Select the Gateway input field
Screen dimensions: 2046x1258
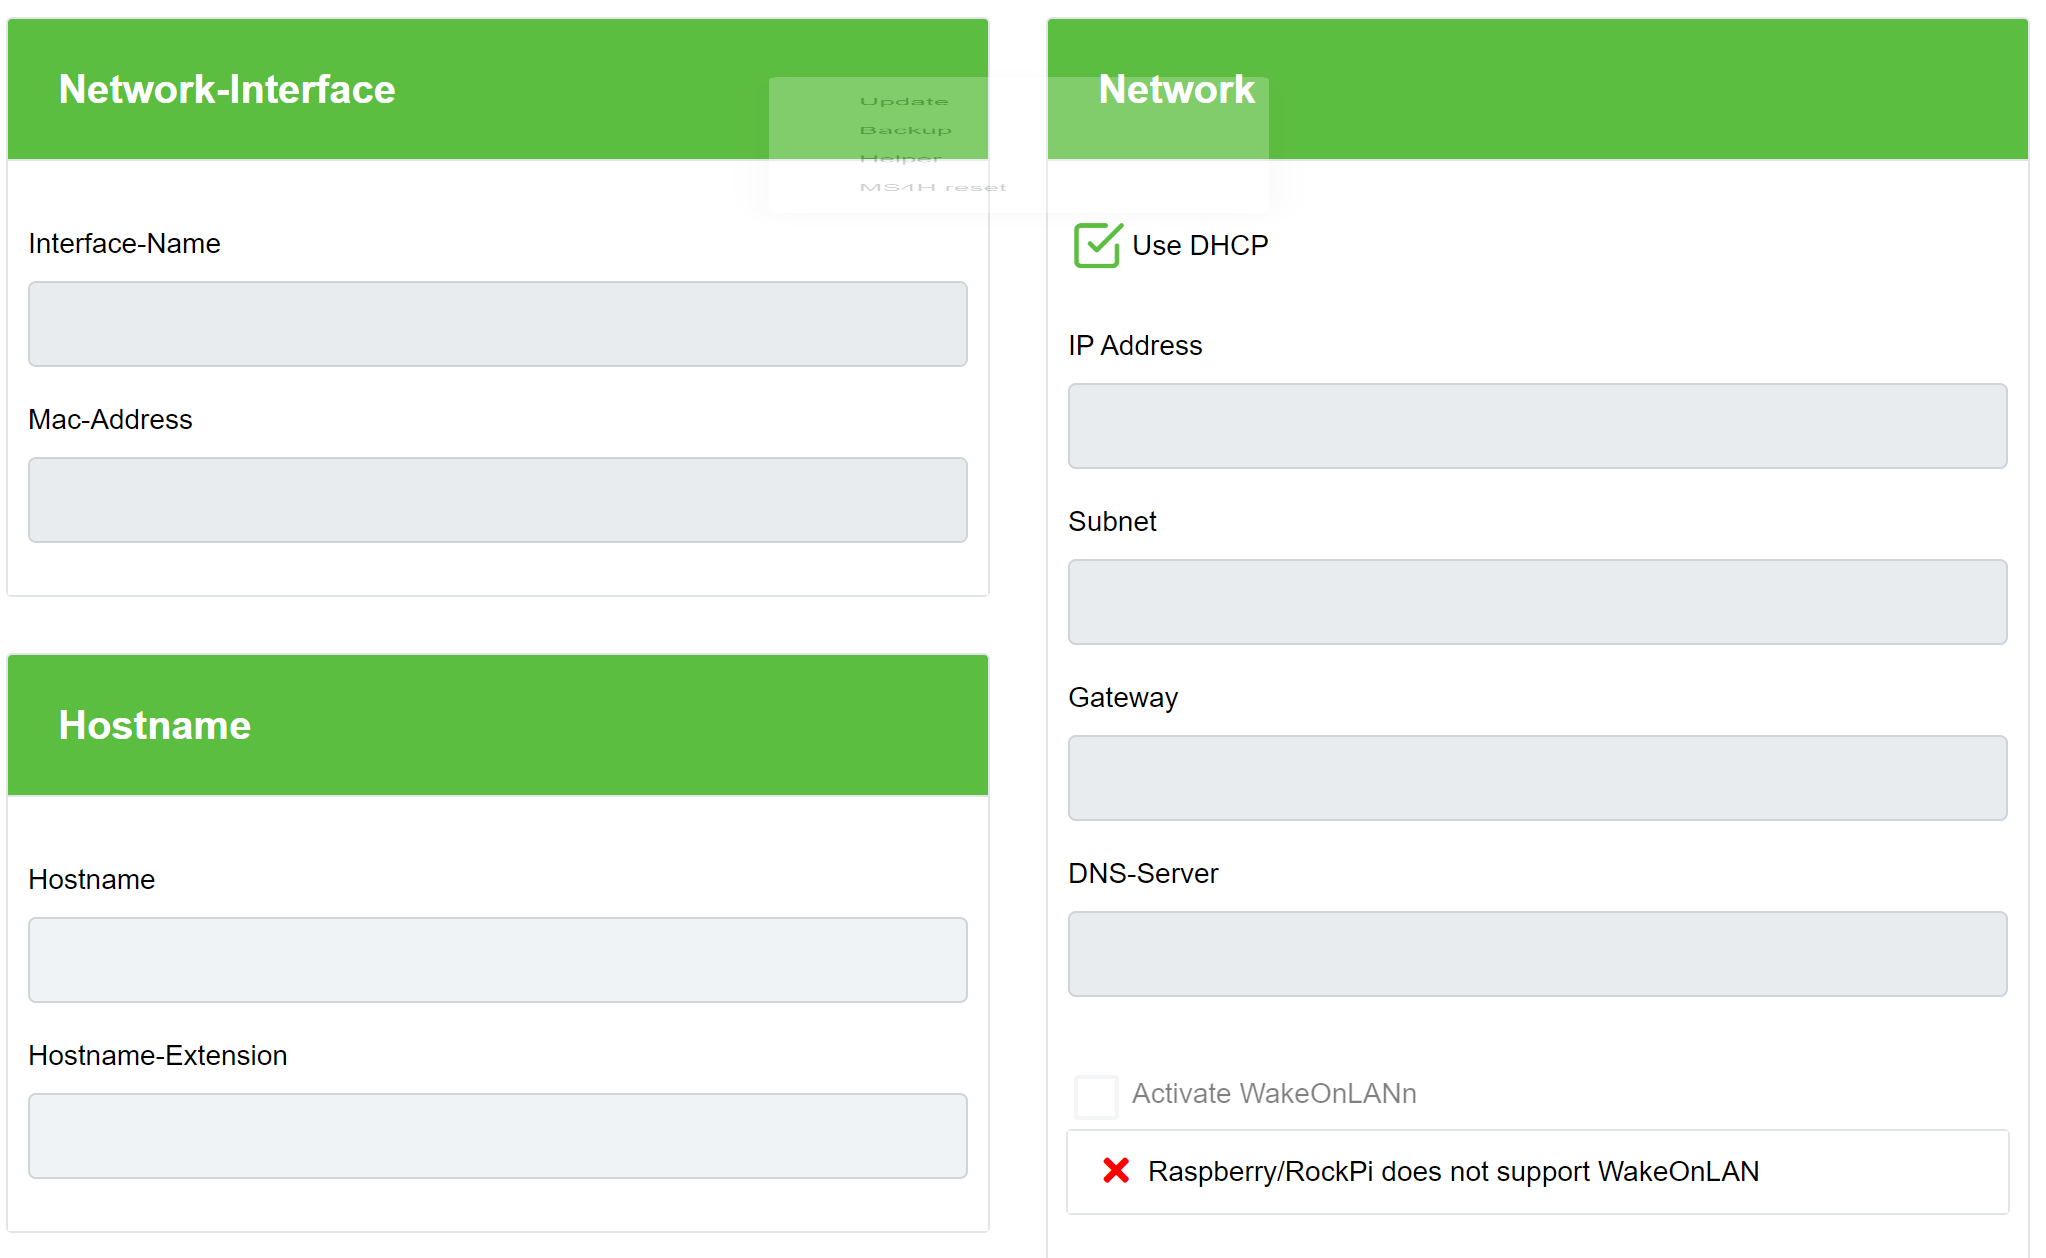pos(1537,778)
